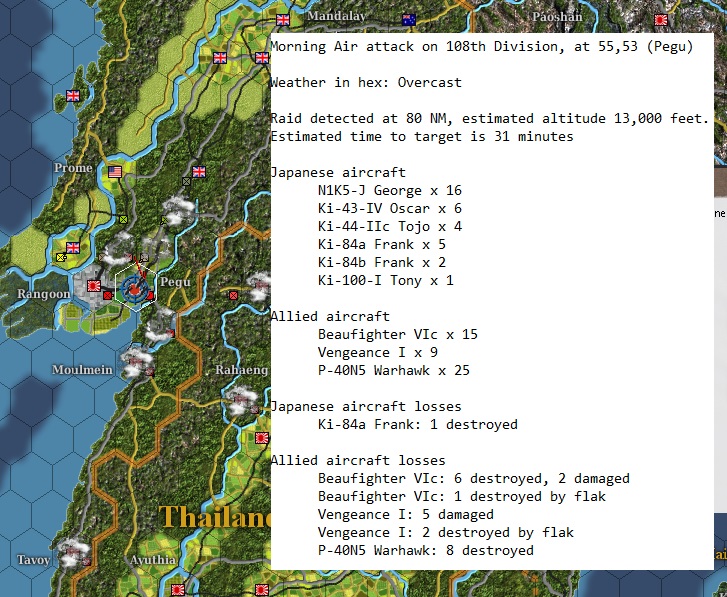Select the Japanese flag left of aircraft losses heading
The width and height of the screenshot is (727, 597).
click(262, 438)
